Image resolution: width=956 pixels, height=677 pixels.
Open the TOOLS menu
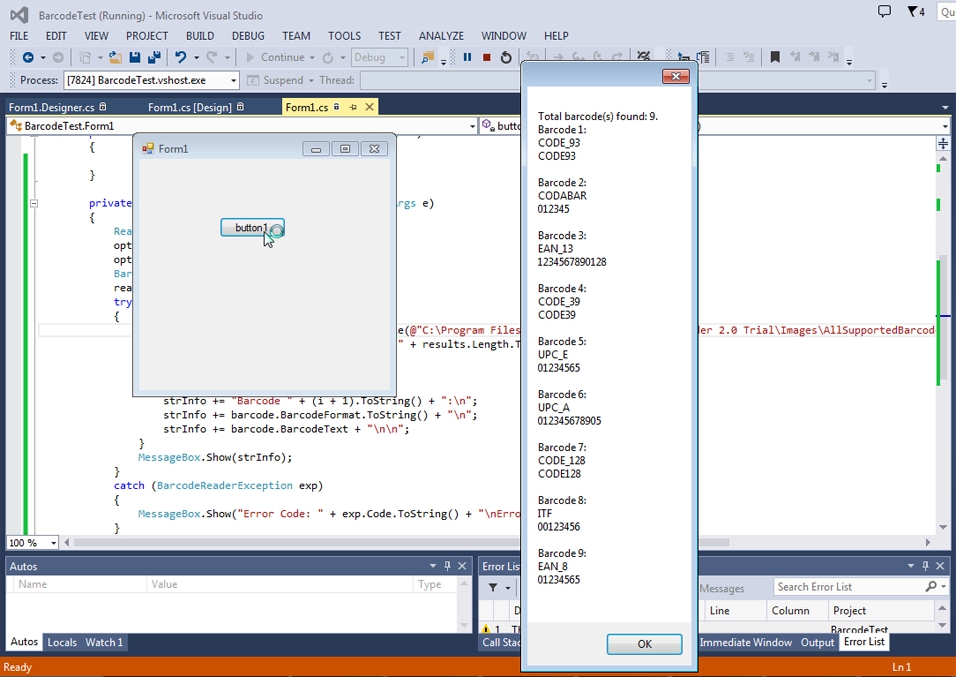click(x=344, y=36)
